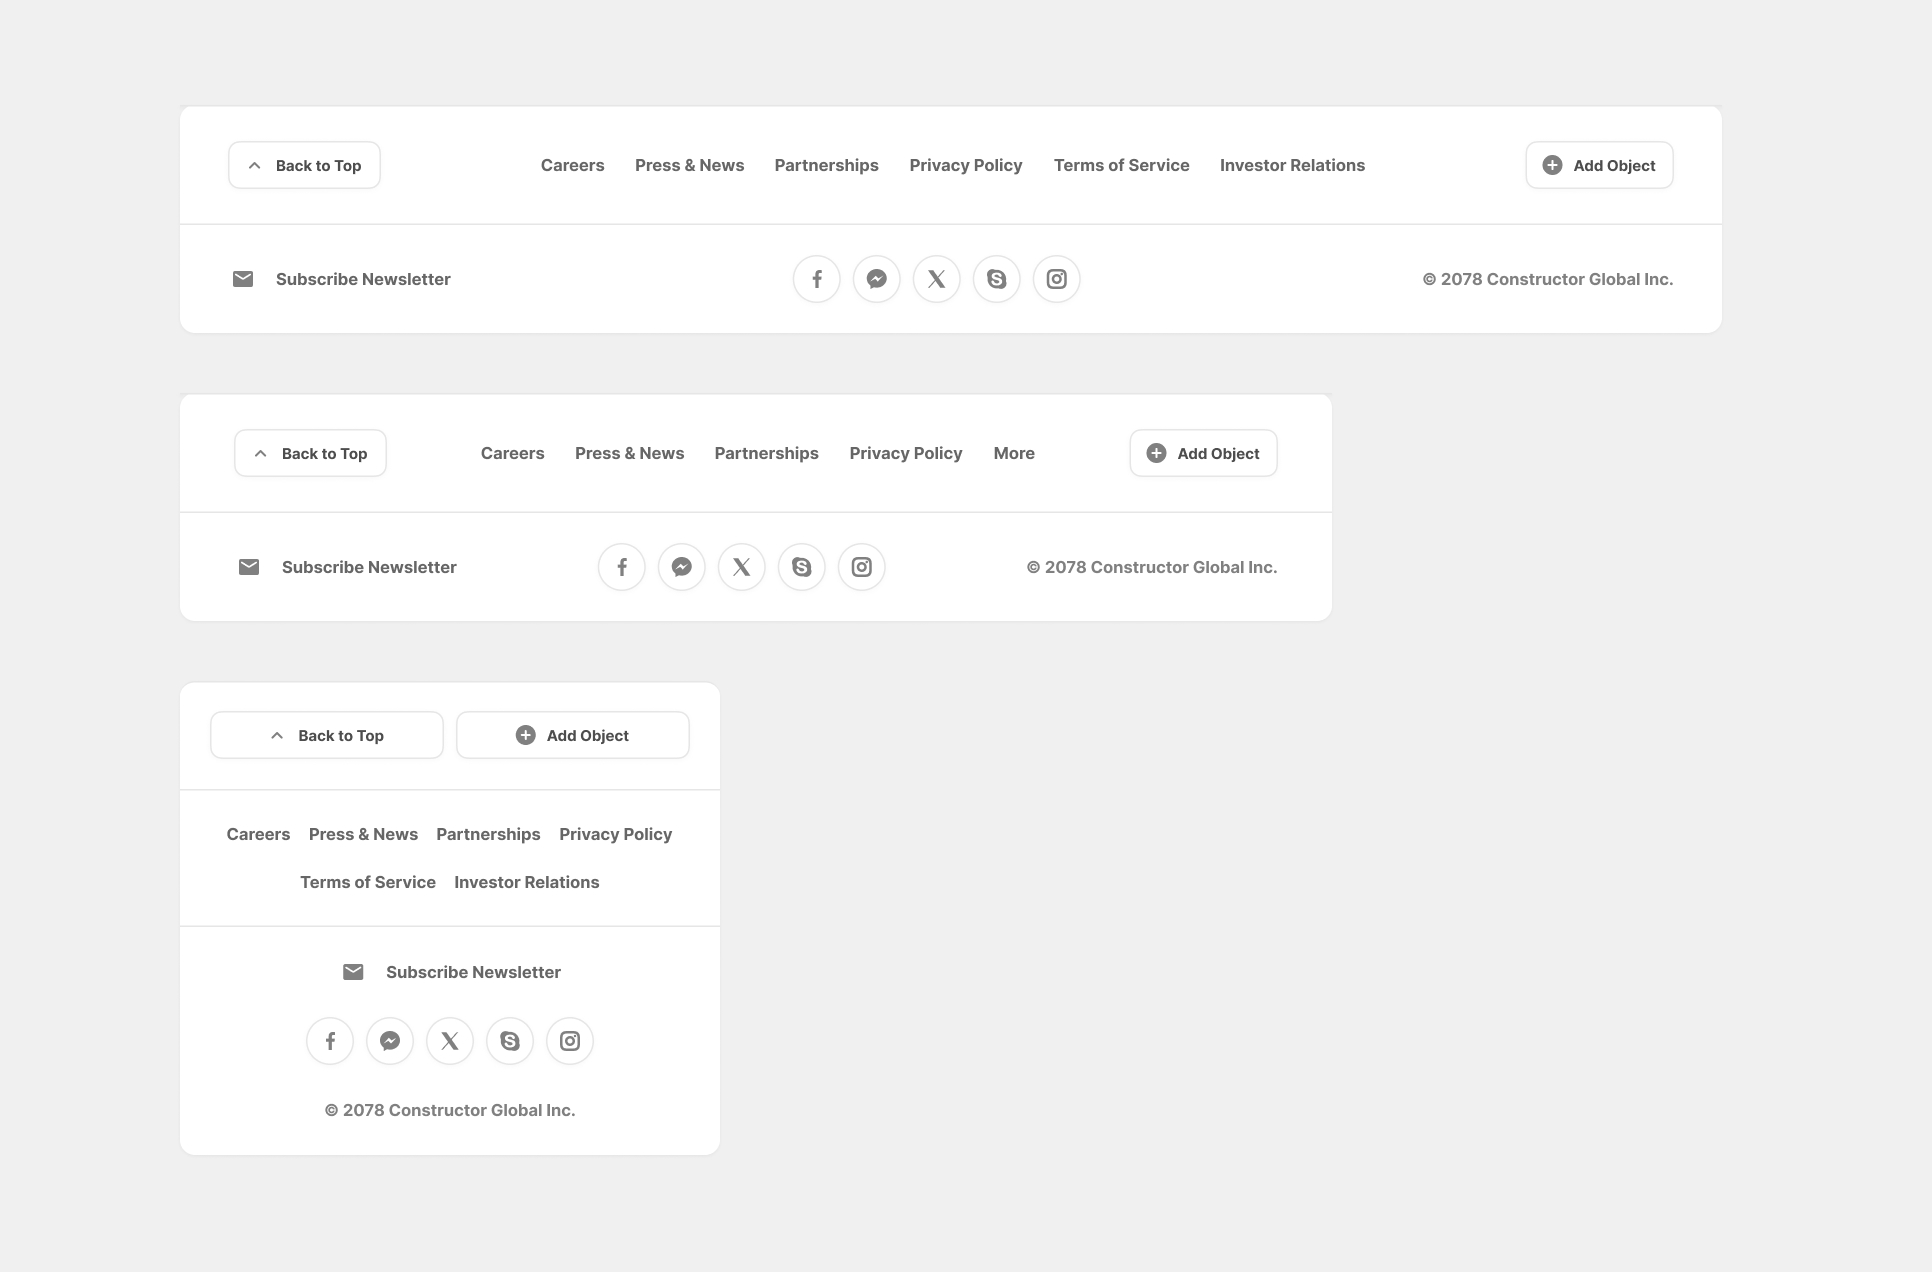Viewport: 1932px width, 1272px height.
Task: Open Partnerships link in the wide footer
Action: pos(827,165)
